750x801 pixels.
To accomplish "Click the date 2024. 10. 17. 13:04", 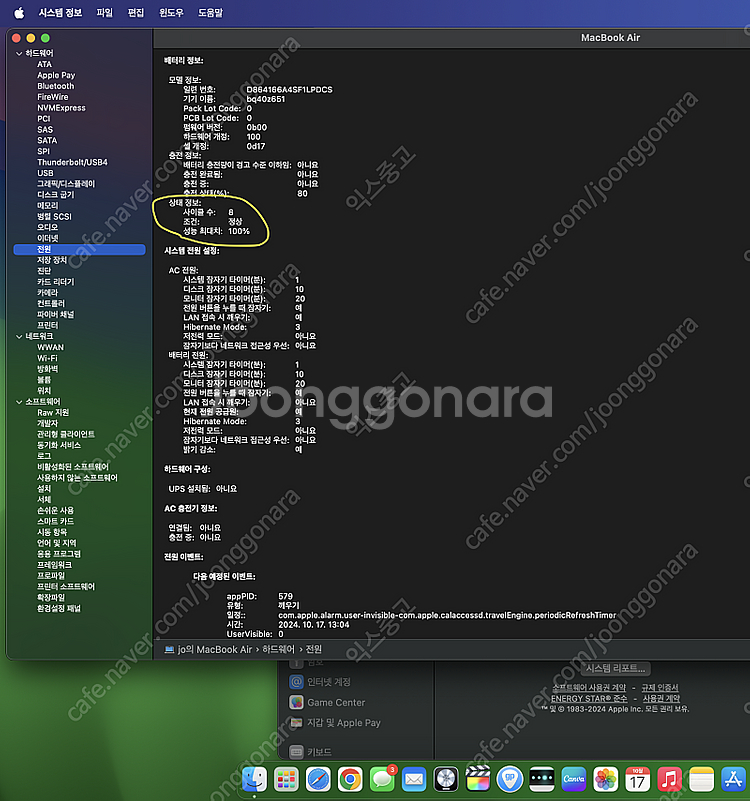I will 314,624.
